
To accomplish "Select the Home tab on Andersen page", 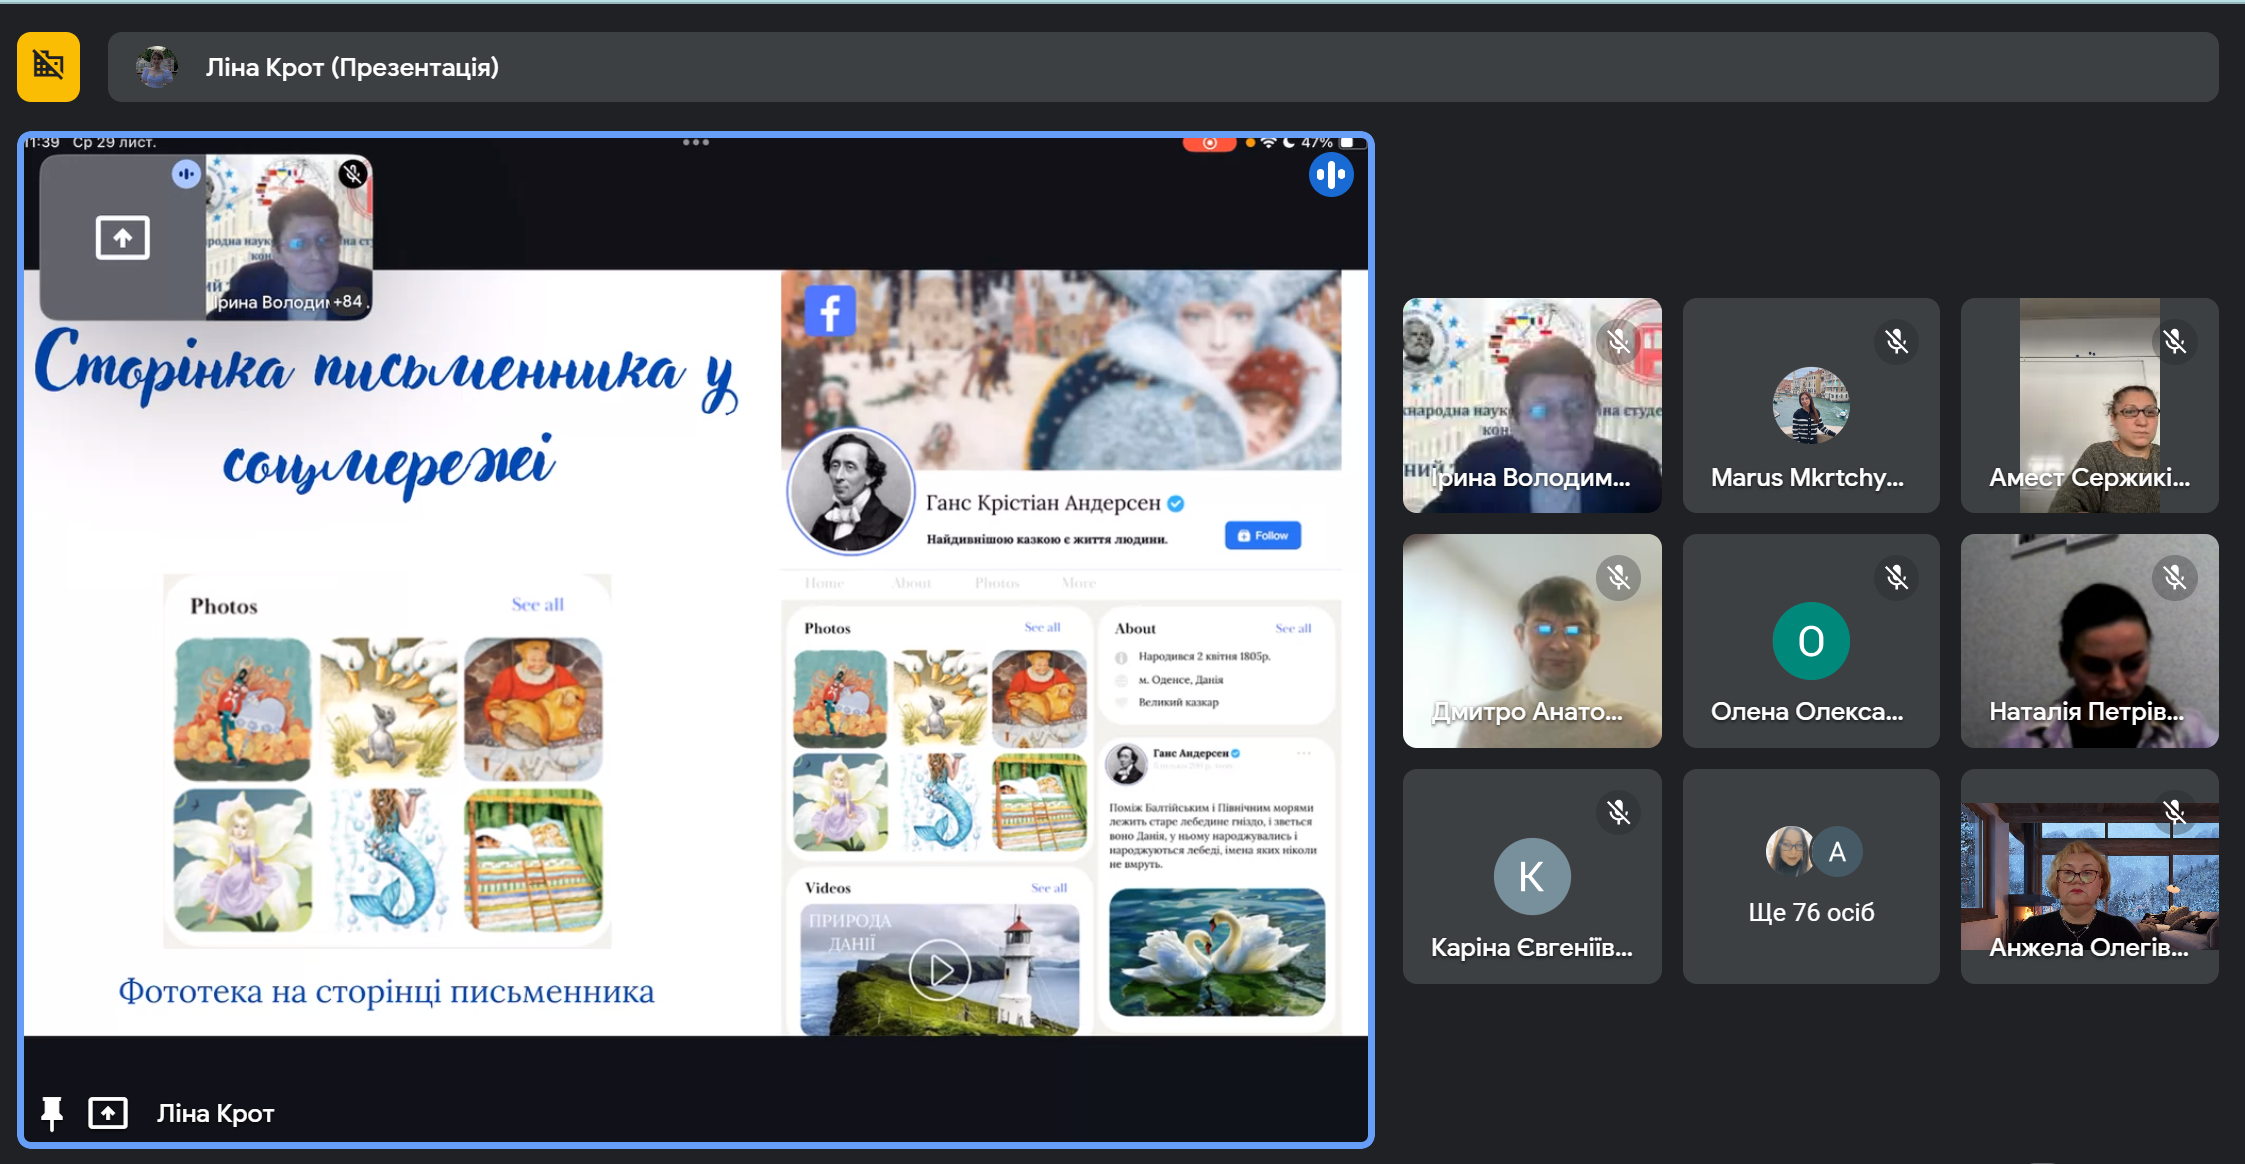I will point(824,583).
